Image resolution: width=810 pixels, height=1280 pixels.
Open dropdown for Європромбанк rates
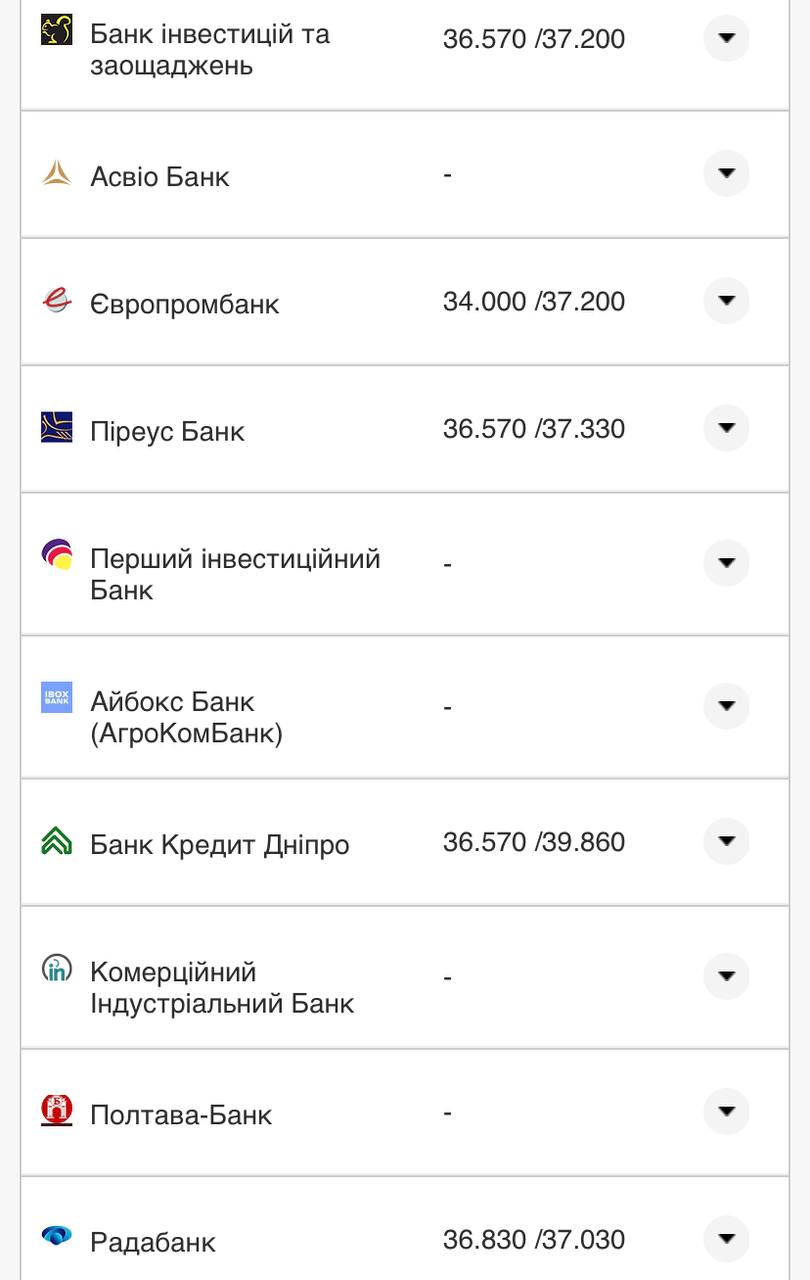click(726, 300)
